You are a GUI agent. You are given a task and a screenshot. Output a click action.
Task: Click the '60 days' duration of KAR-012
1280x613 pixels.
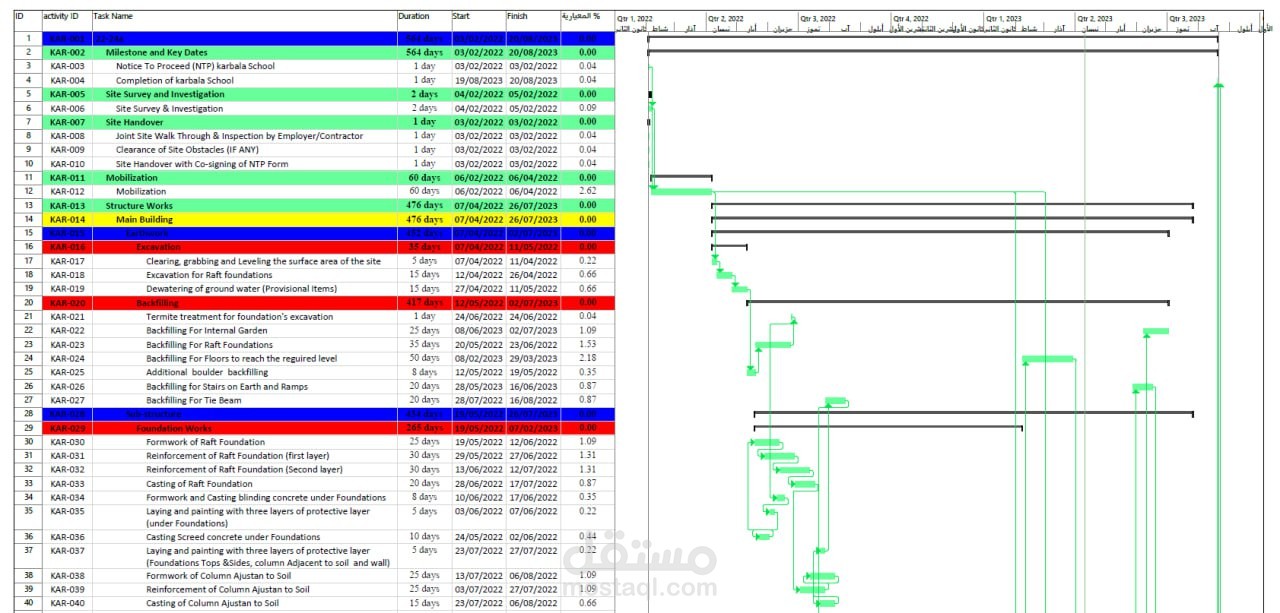pyautogui.click(x=424, y=191)
